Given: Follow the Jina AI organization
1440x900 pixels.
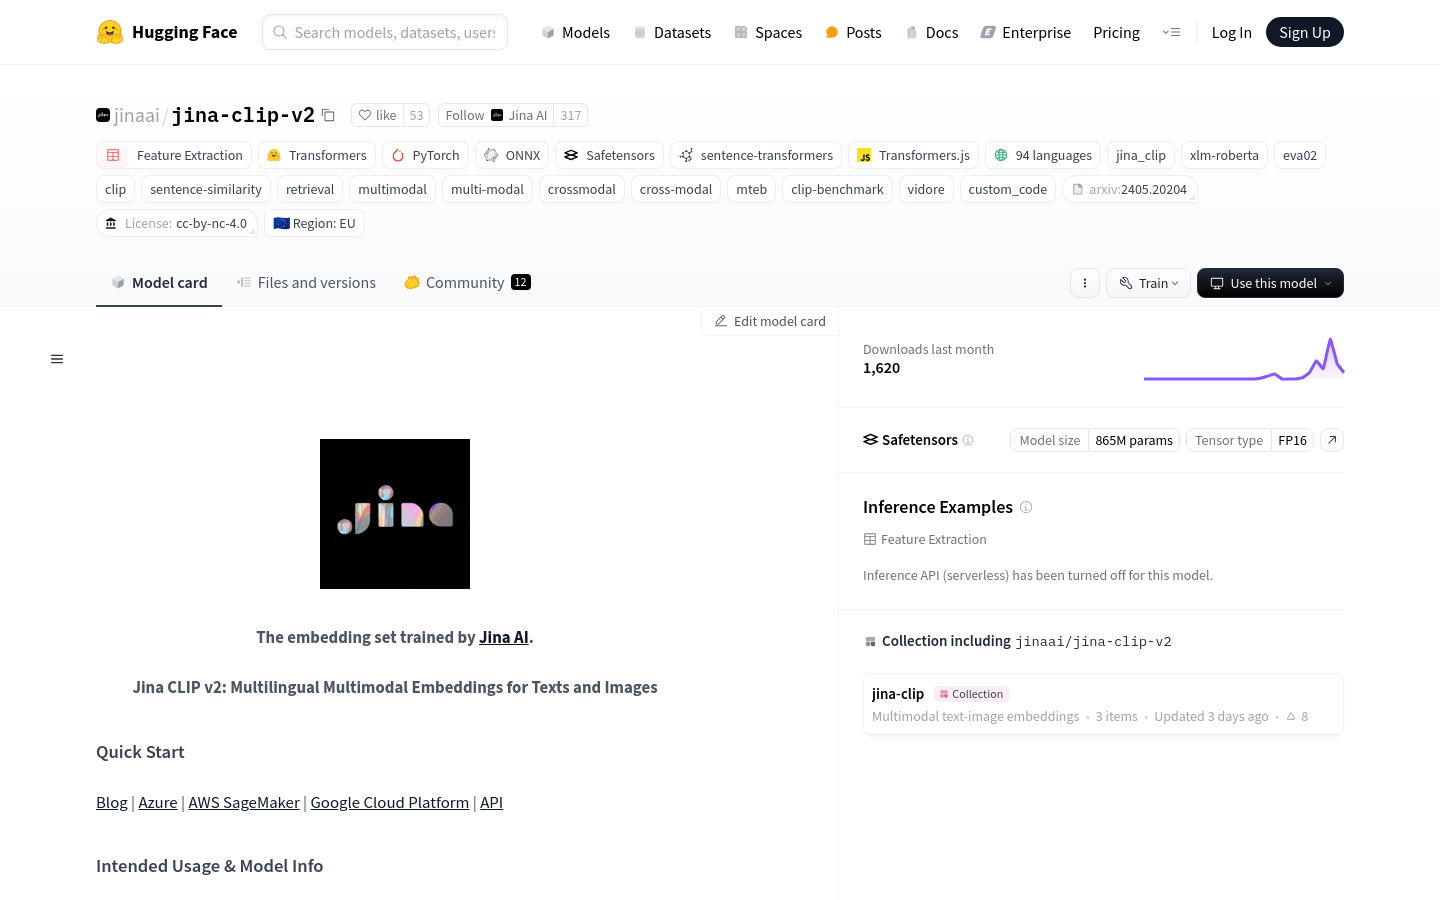Looking at the screenshot, I should [x=465, y=115].
